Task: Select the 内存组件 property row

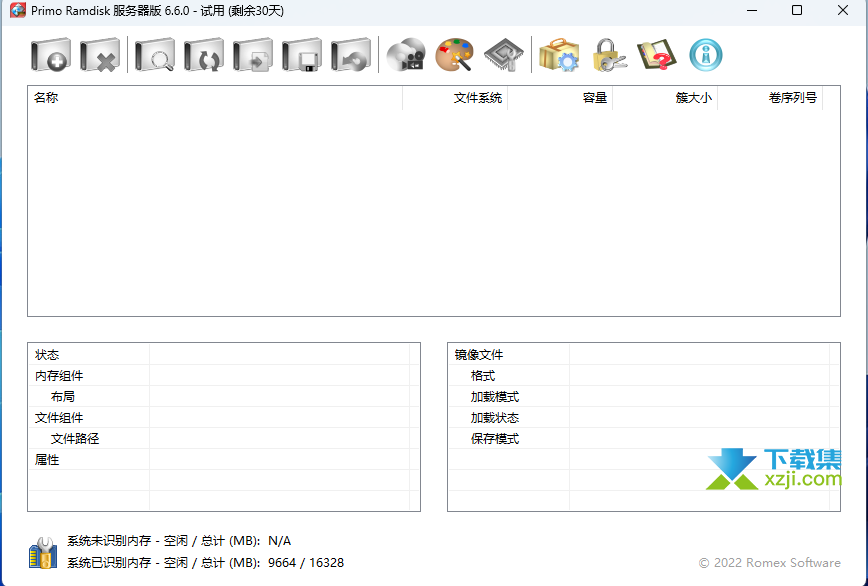Action: [x=224, y=375]
